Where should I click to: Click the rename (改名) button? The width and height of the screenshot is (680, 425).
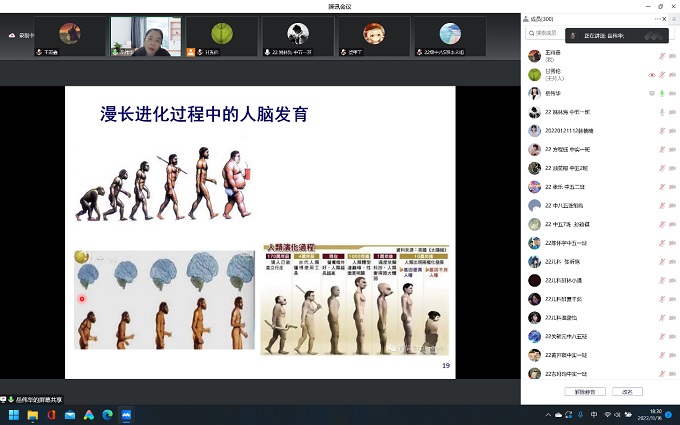pyautogui.click(x=627, y=392)
